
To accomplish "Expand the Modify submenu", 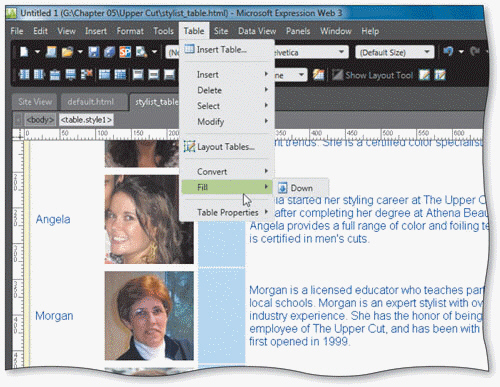I will click(x=227, y=121).
